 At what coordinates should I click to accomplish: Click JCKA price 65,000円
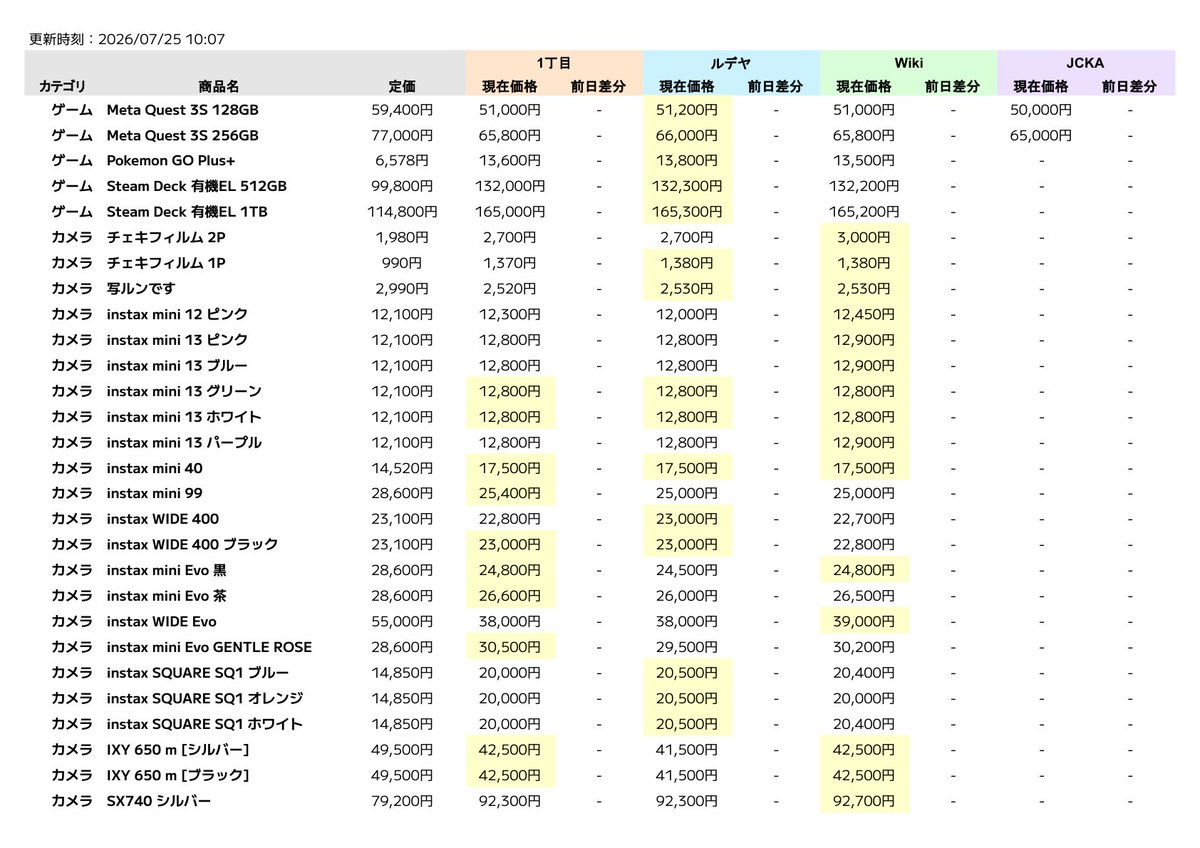1041,135
